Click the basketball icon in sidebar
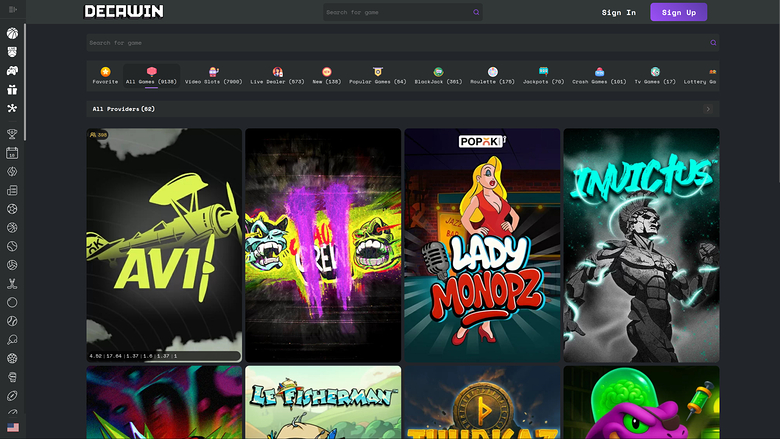 [12, 33]
